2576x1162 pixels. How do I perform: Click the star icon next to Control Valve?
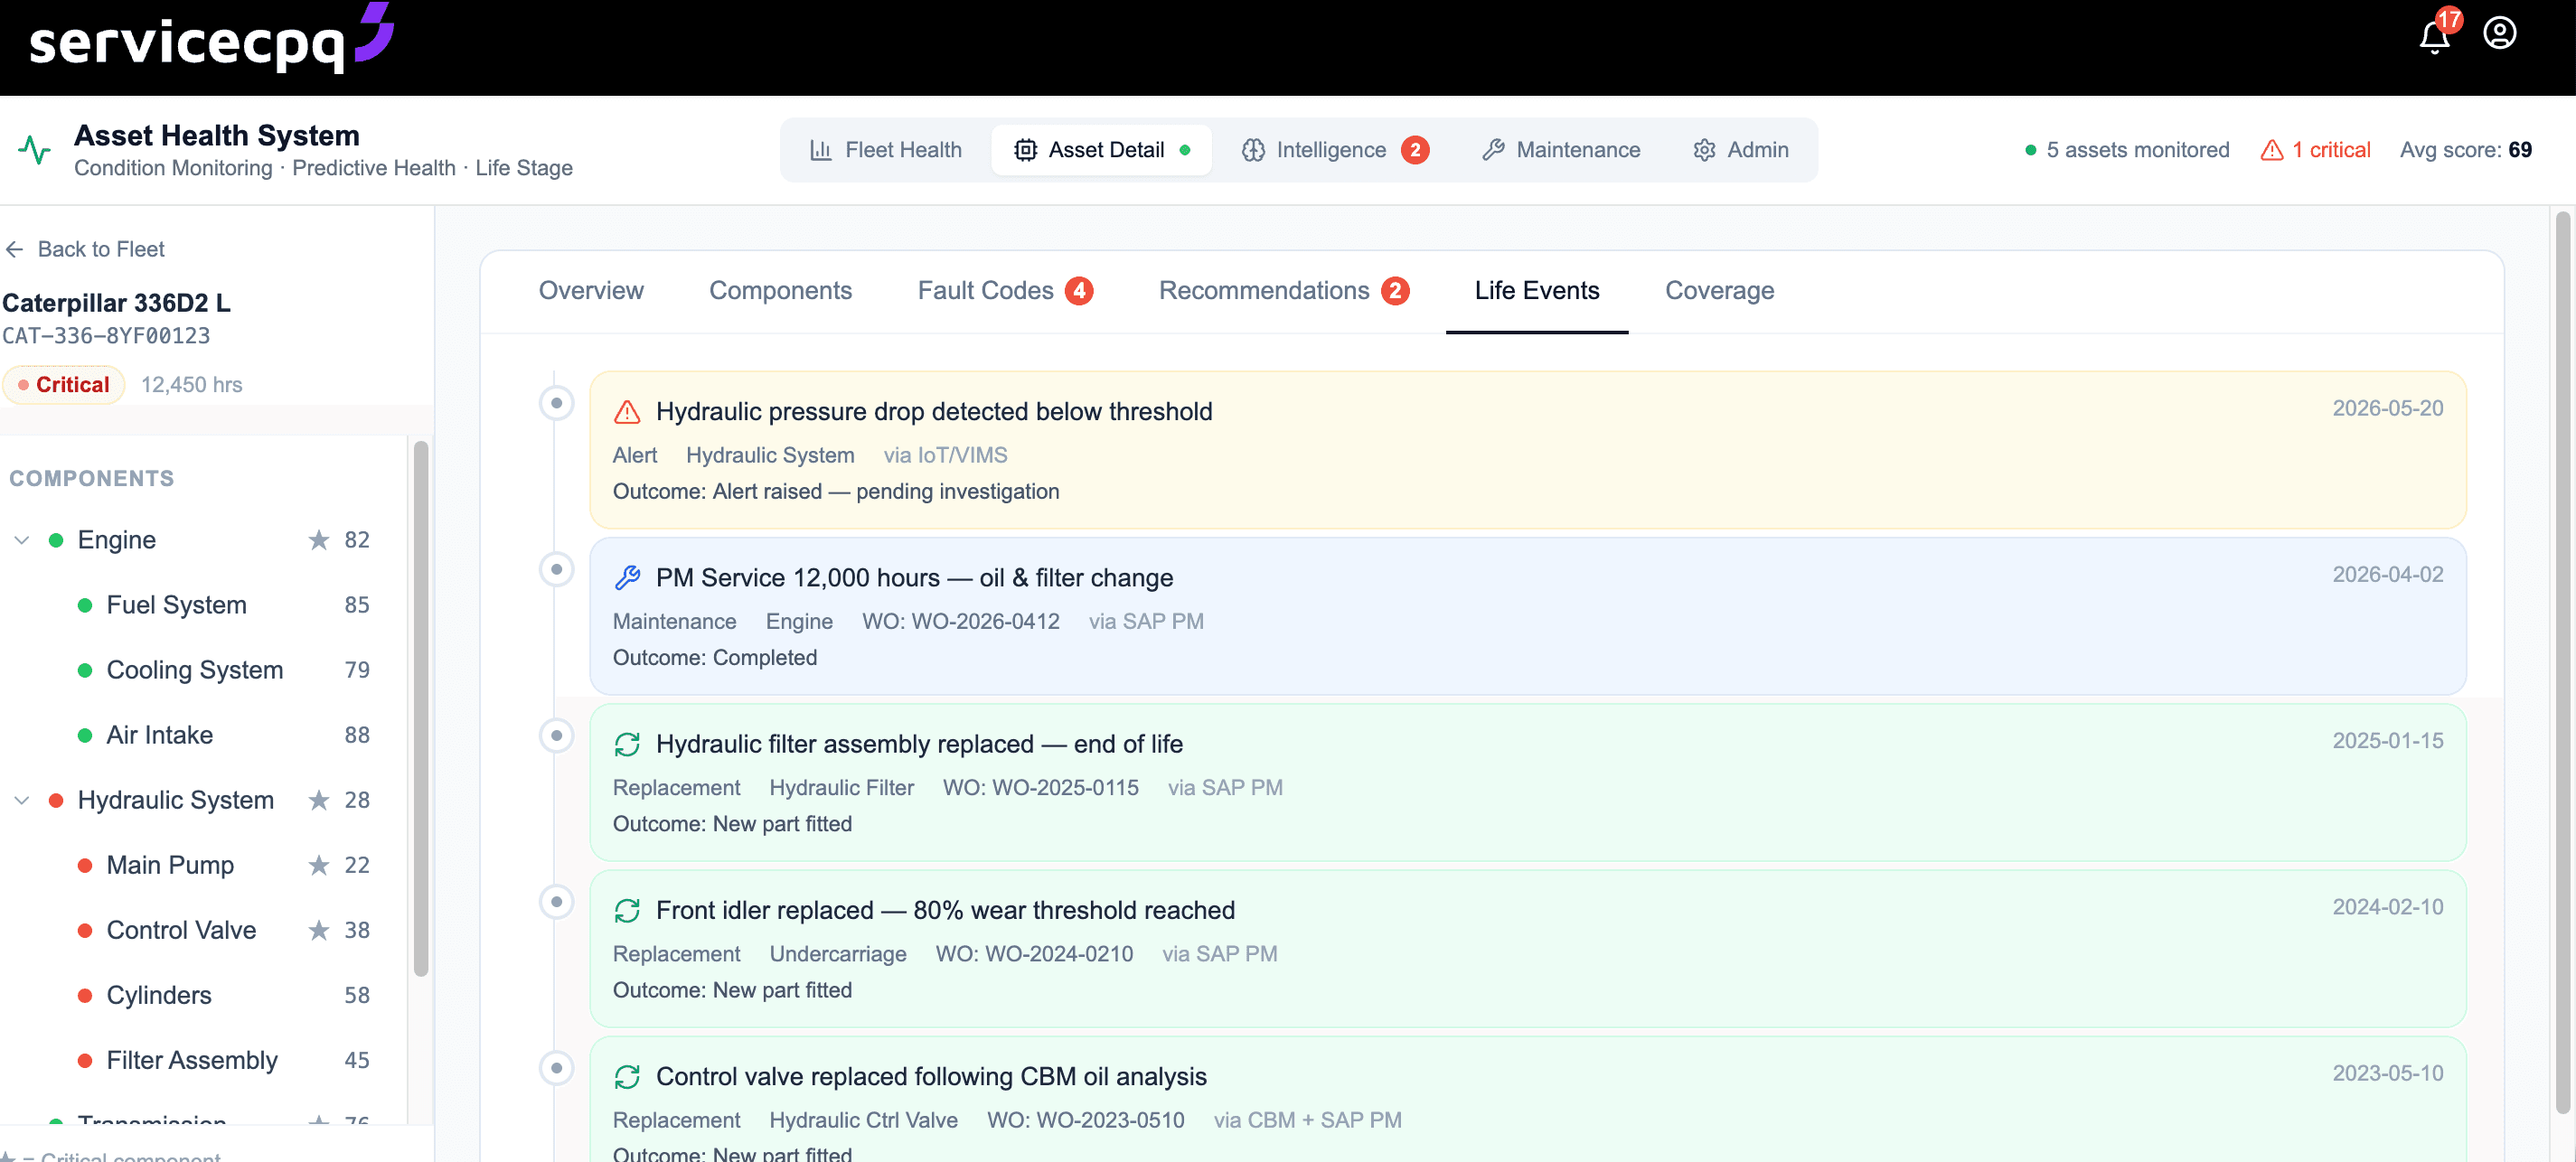319,930
